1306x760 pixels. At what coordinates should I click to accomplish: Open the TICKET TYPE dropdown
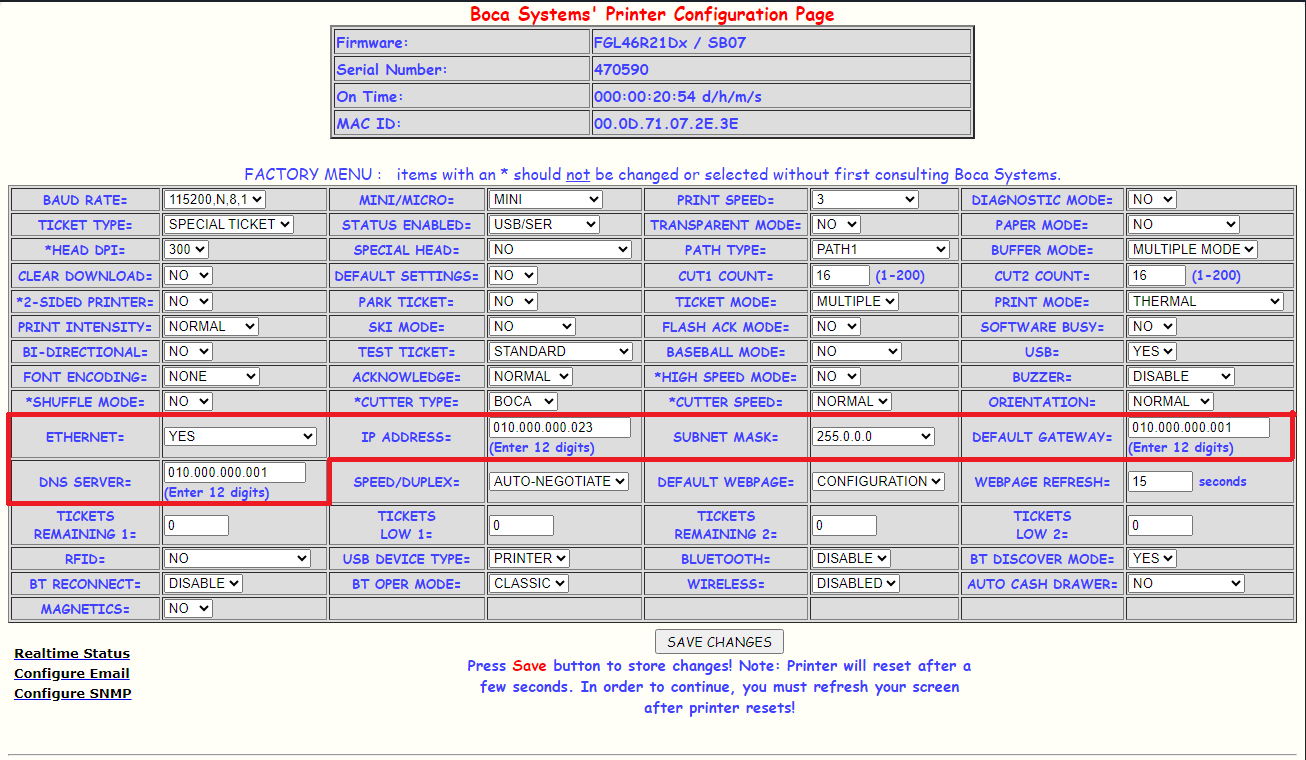coord(229,225)
